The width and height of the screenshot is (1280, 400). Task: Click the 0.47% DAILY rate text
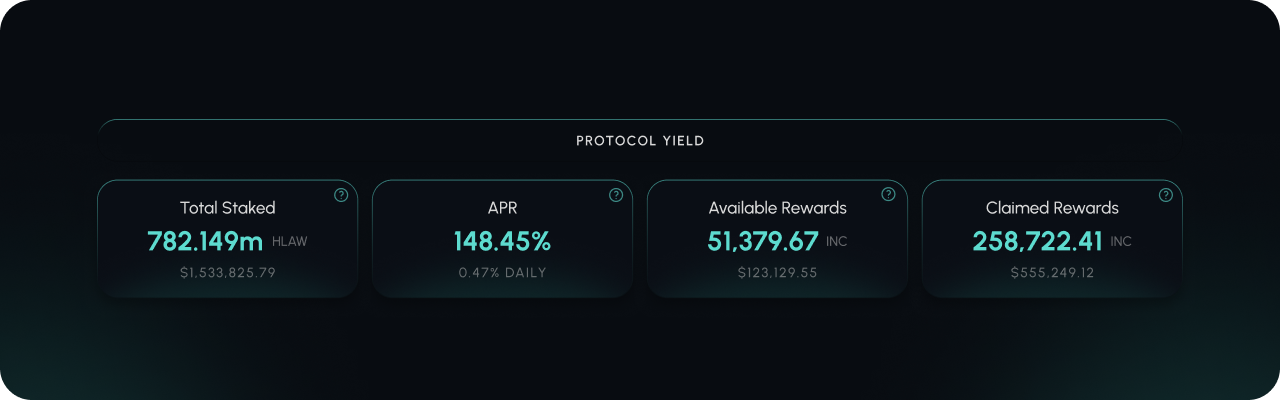(x=502, y=273)
